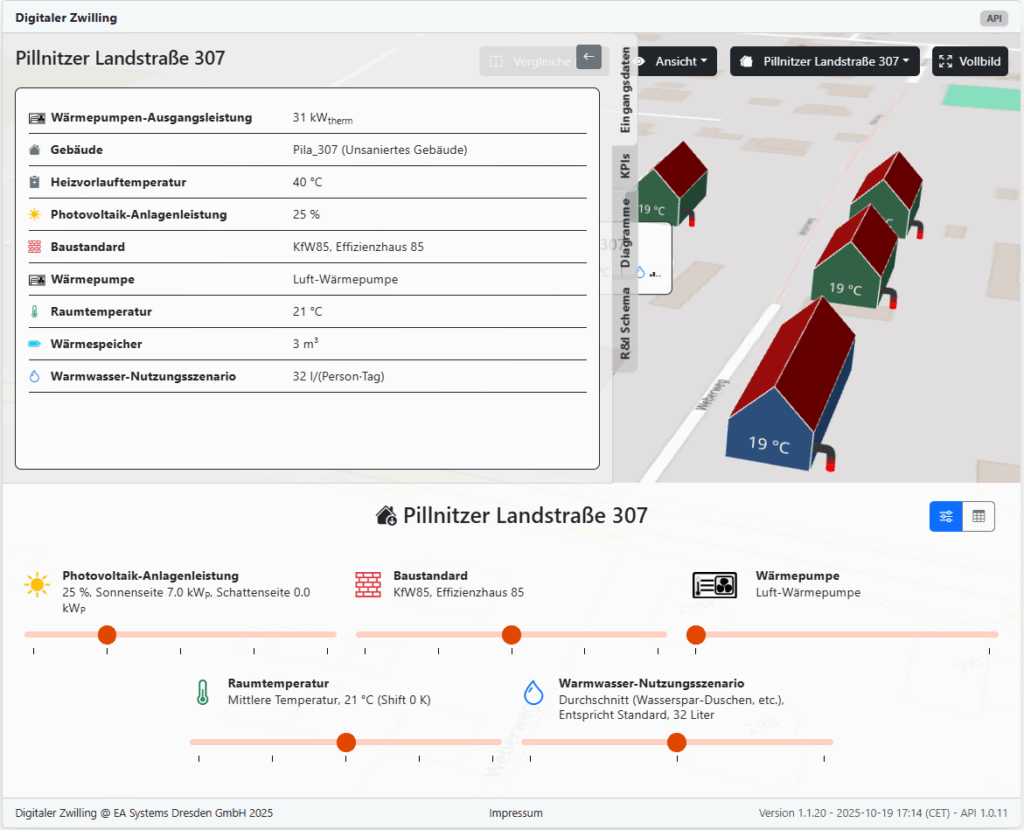This screenshot has width=1024, height=830.
Task: Click the Wärmepumpe icon in table row
Action: (x=37, y=280)
